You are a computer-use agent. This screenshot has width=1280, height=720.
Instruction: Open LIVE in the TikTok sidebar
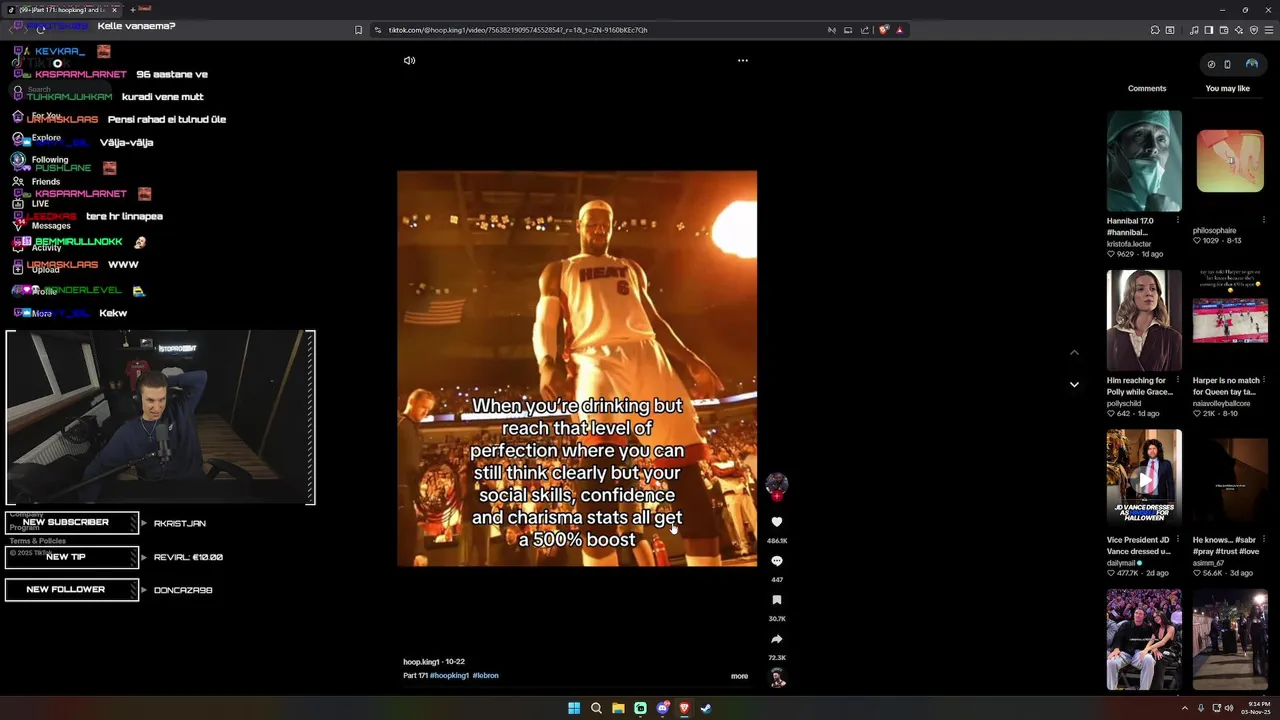(40, 204)
